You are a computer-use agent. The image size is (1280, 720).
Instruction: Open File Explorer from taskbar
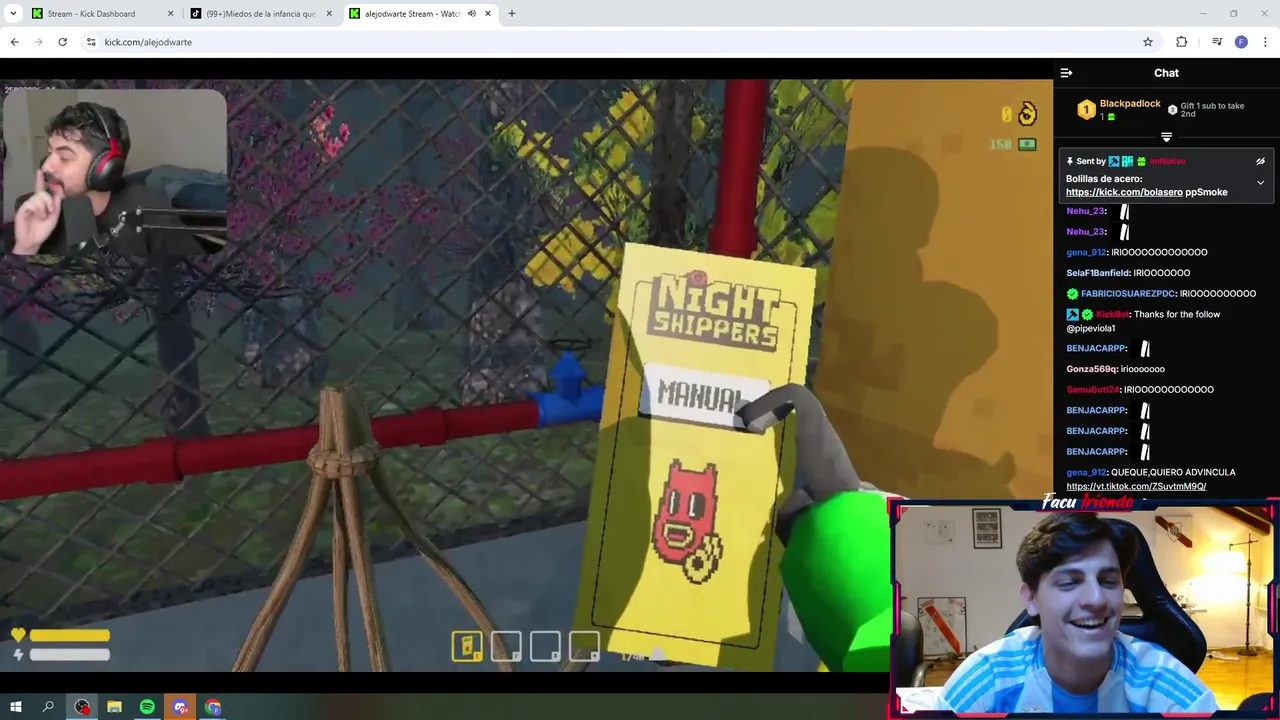pos(114,707)
